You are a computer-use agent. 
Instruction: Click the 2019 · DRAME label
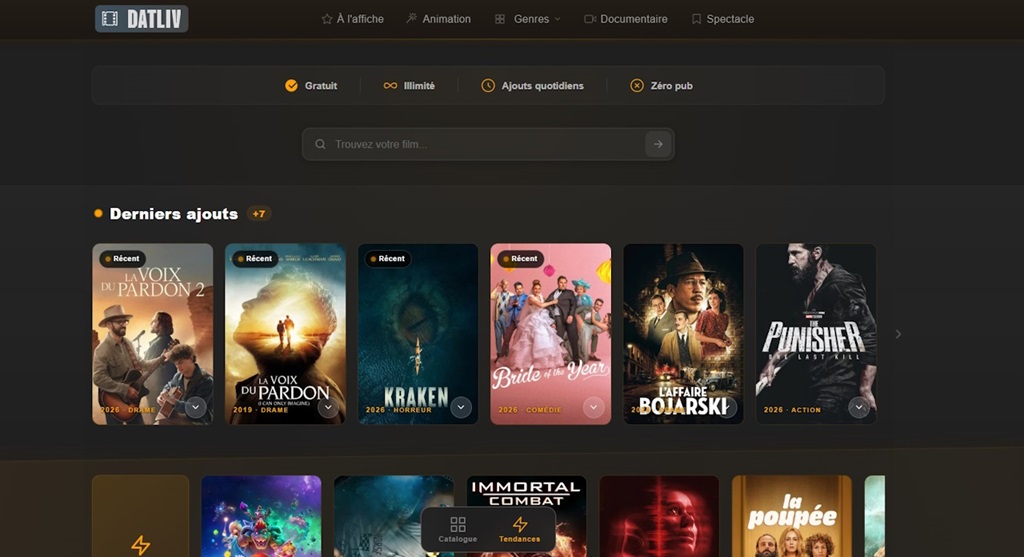(x=261, y=410)
